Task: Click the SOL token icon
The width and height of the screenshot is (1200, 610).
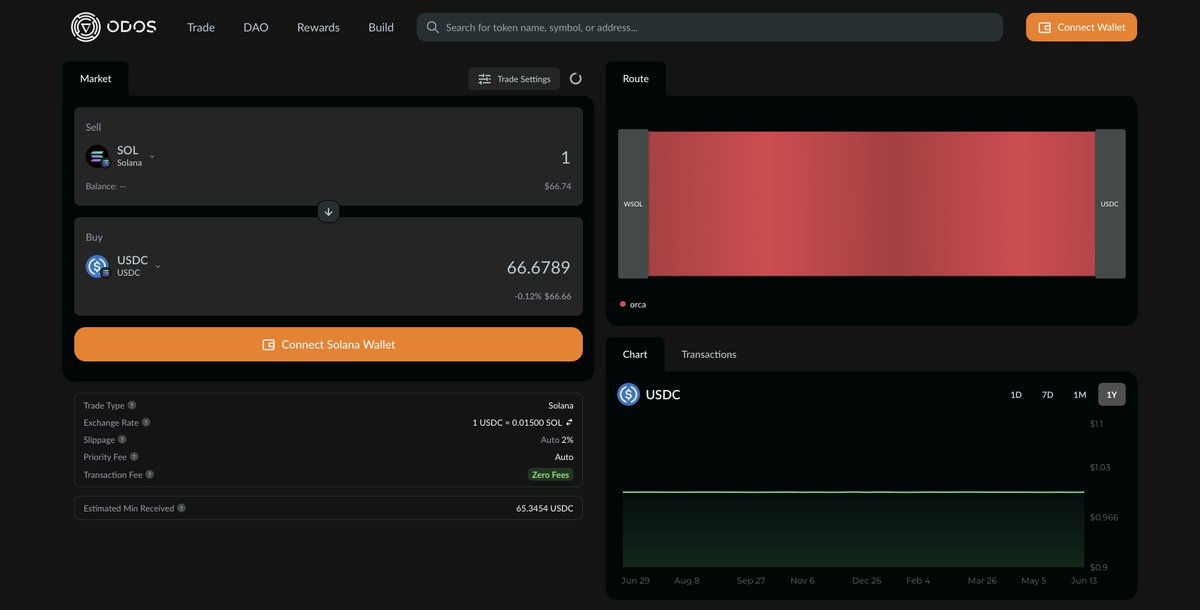Action: (98, 157)
